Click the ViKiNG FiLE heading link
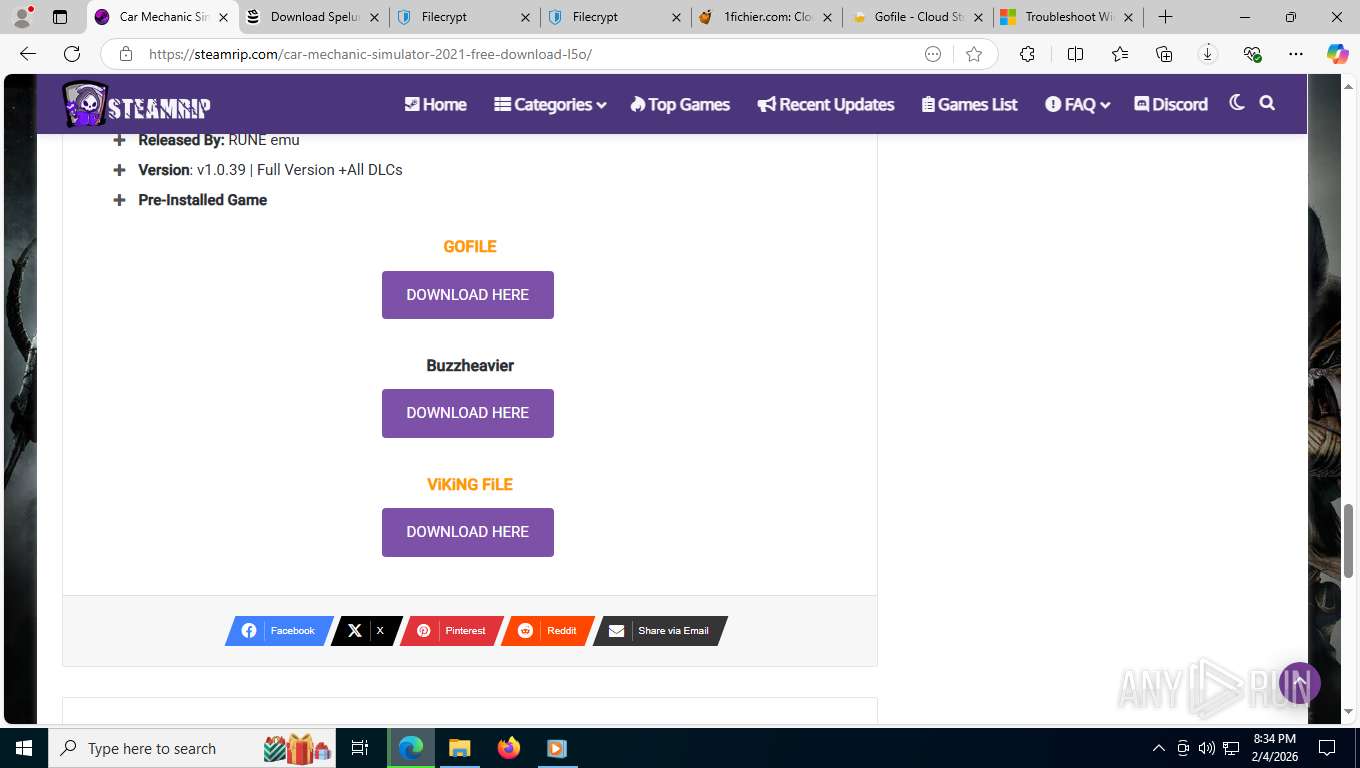 click(x=470, y=484)
